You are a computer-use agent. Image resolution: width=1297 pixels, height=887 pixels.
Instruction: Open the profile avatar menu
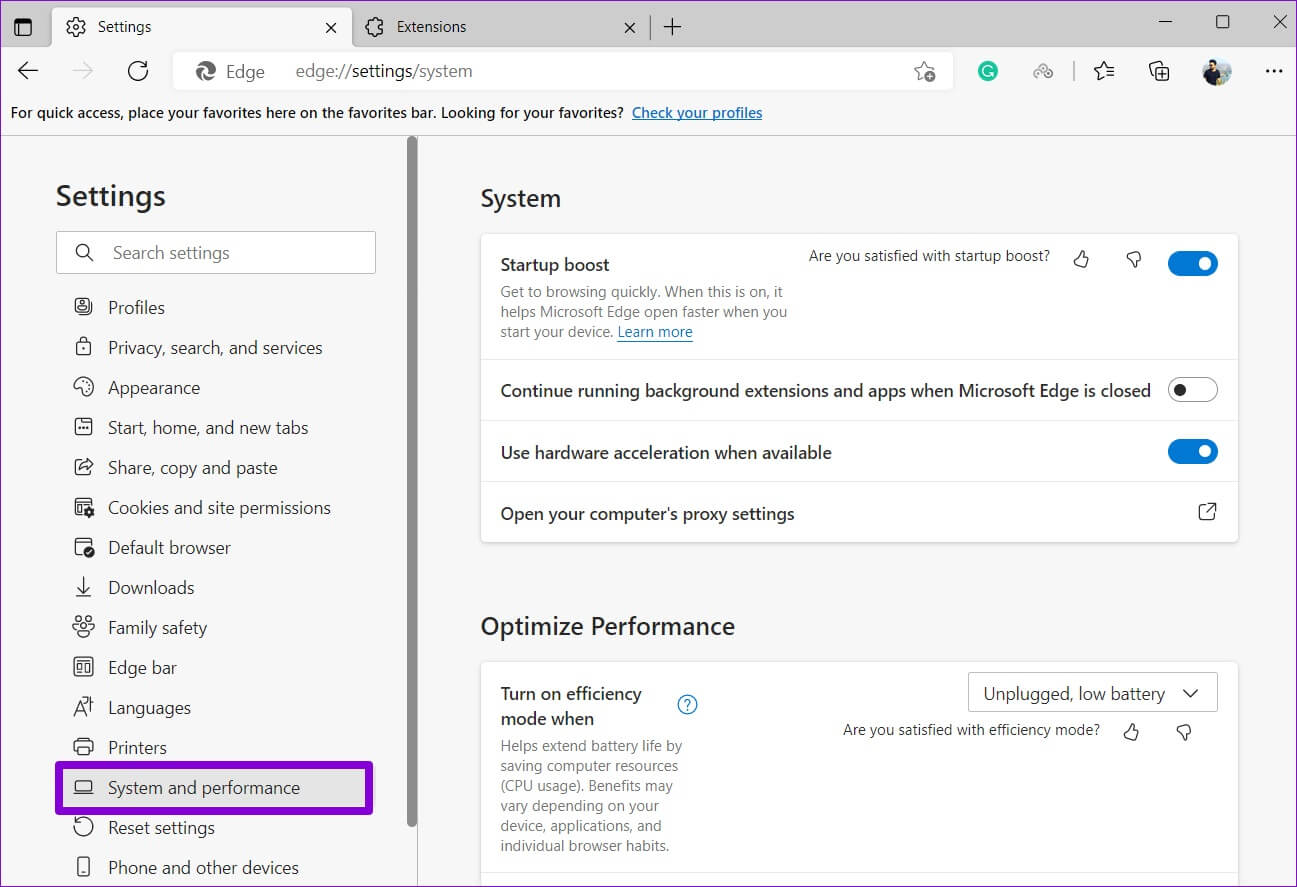coord(1217,71)
